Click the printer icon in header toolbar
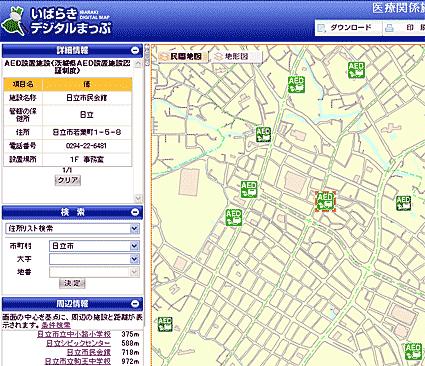 pos(389,28)
